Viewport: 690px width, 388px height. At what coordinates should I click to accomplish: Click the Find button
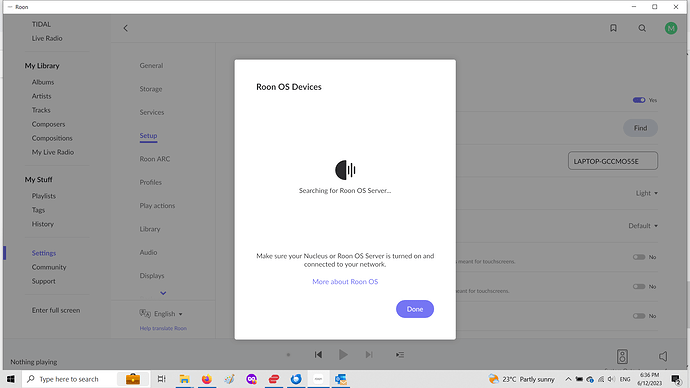tap(640, 128)
